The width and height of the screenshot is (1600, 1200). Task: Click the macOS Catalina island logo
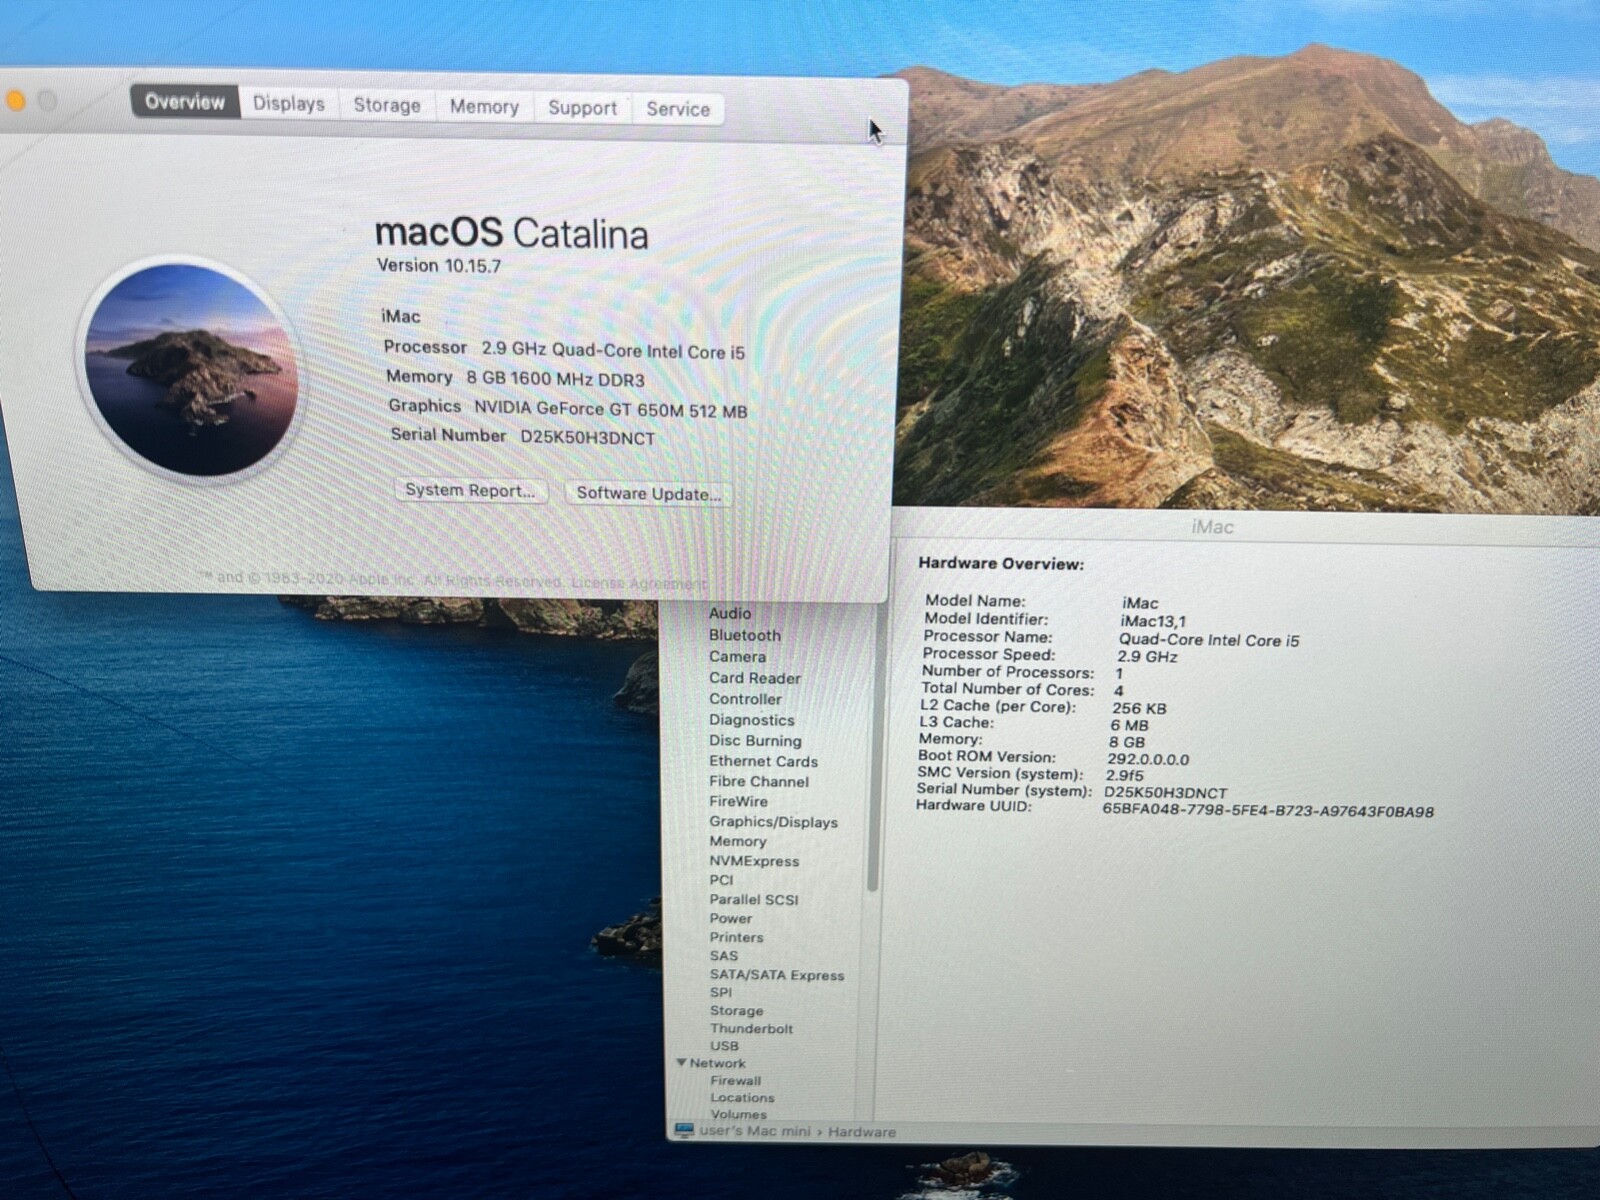[x=190, y=369]
